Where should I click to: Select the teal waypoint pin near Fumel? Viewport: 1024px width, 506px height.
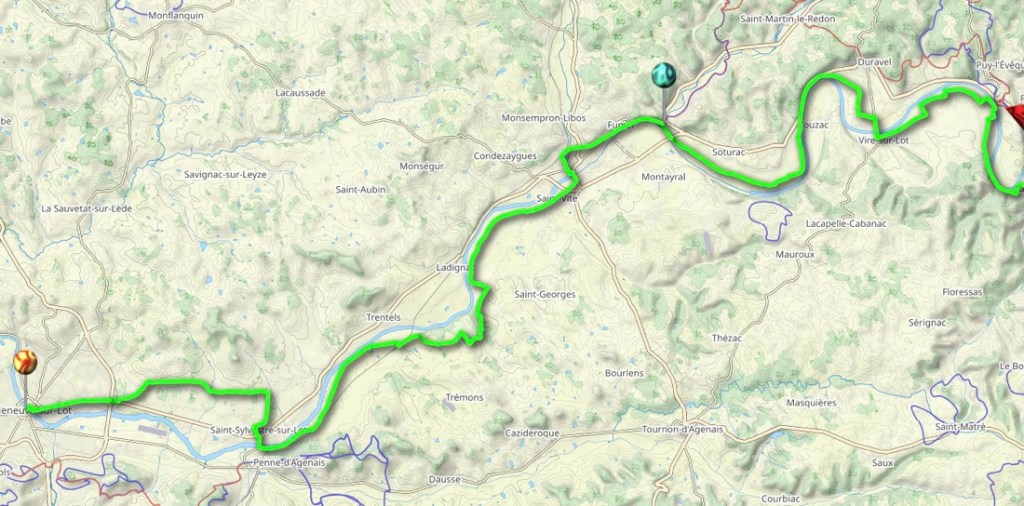coord(664,75)
